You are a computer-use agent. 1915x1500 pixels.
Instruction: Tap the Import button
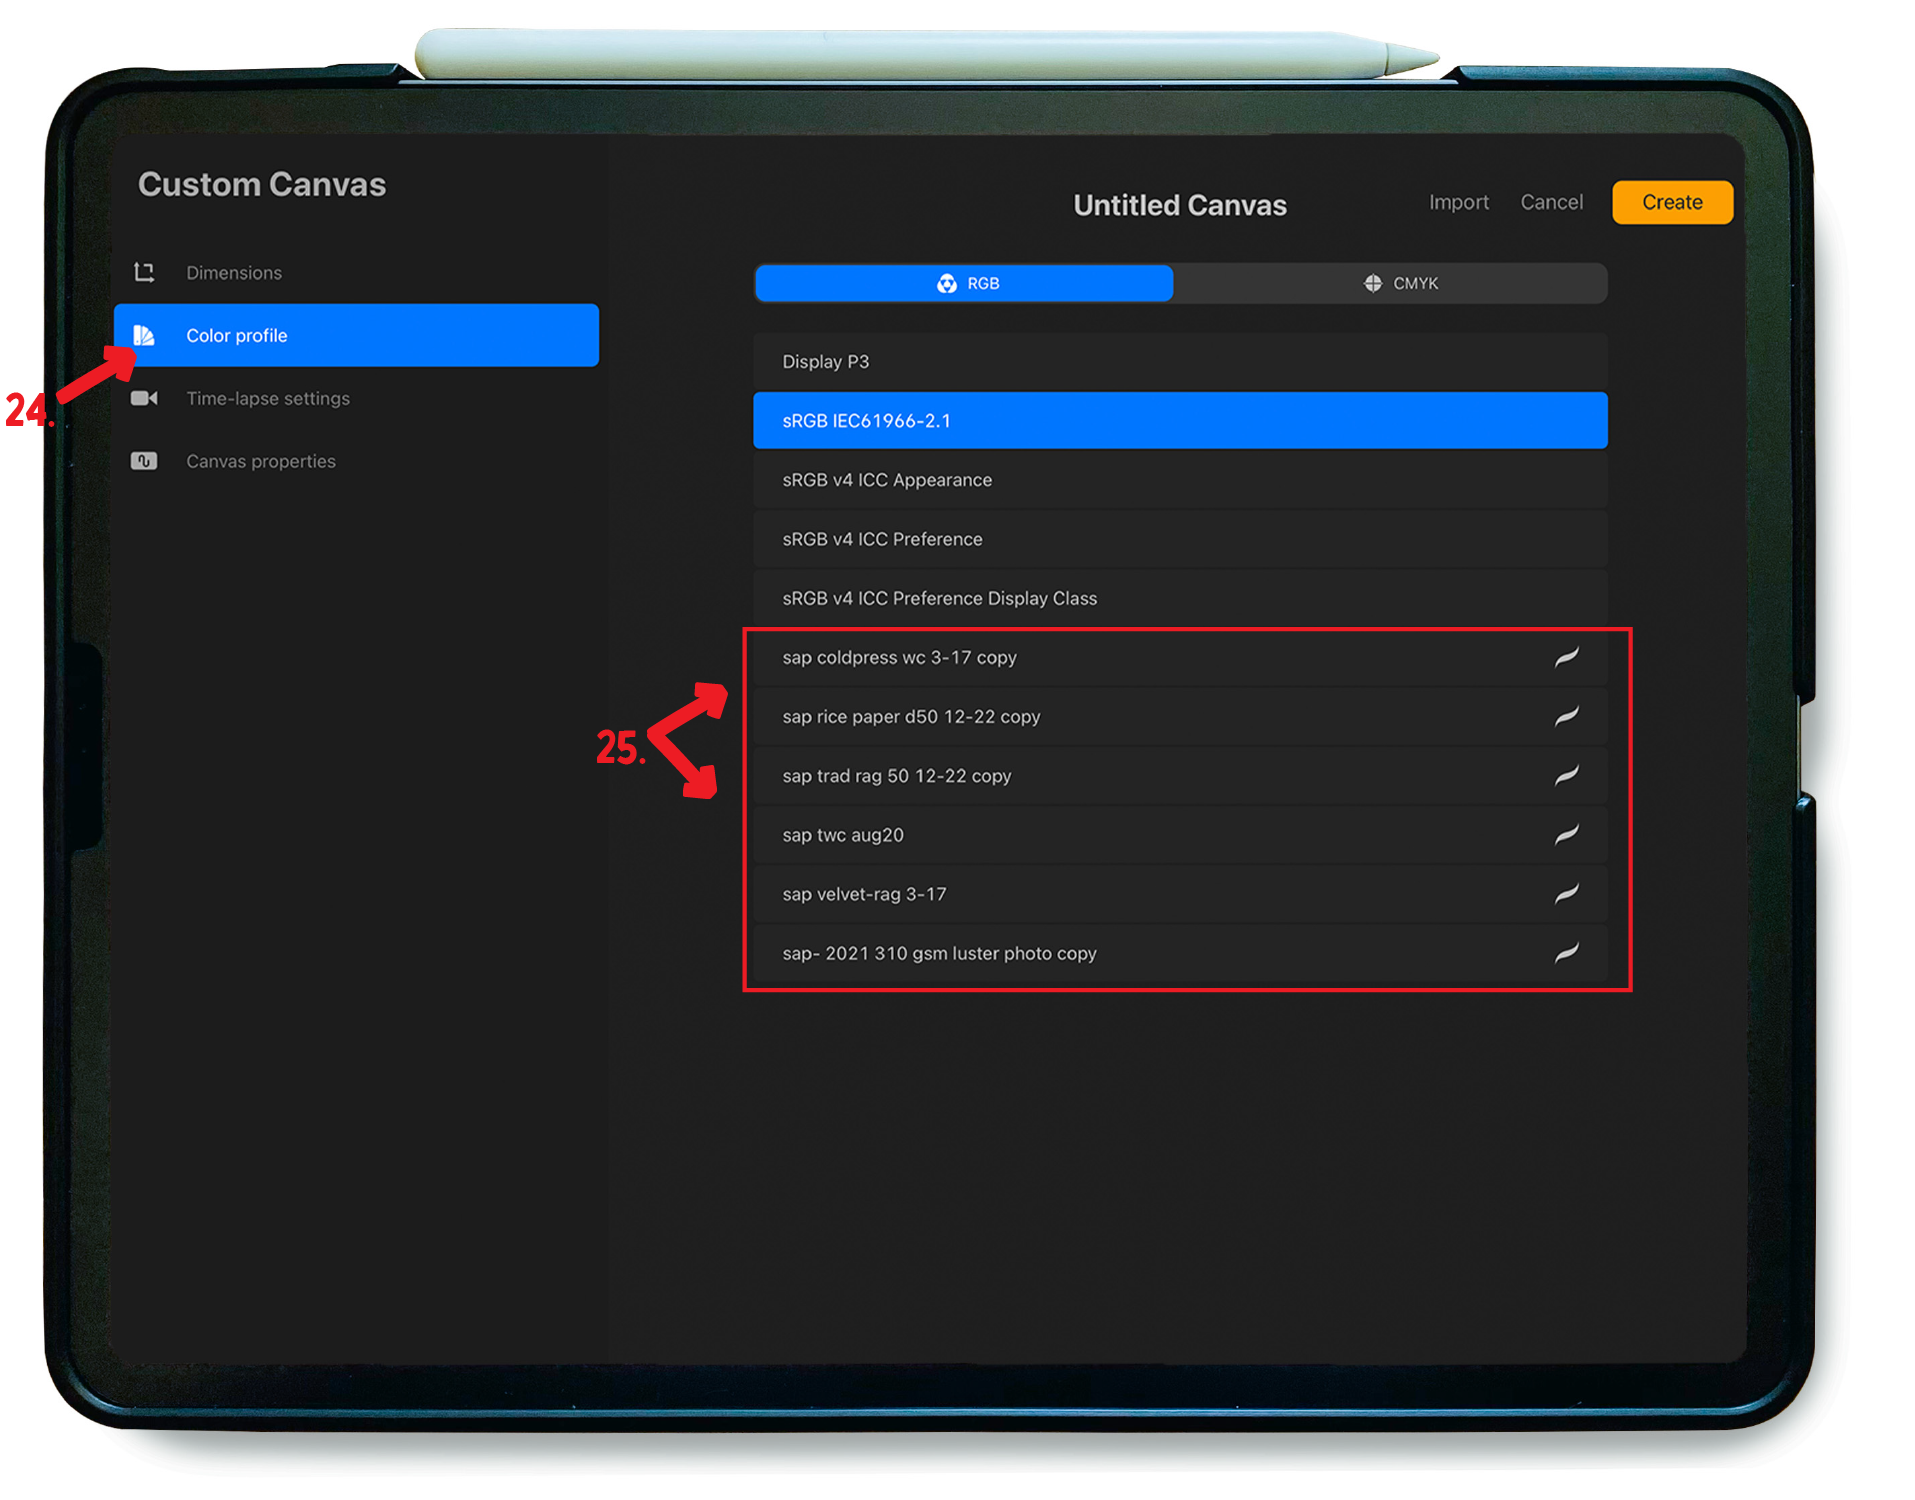[x=1458, y=202]
